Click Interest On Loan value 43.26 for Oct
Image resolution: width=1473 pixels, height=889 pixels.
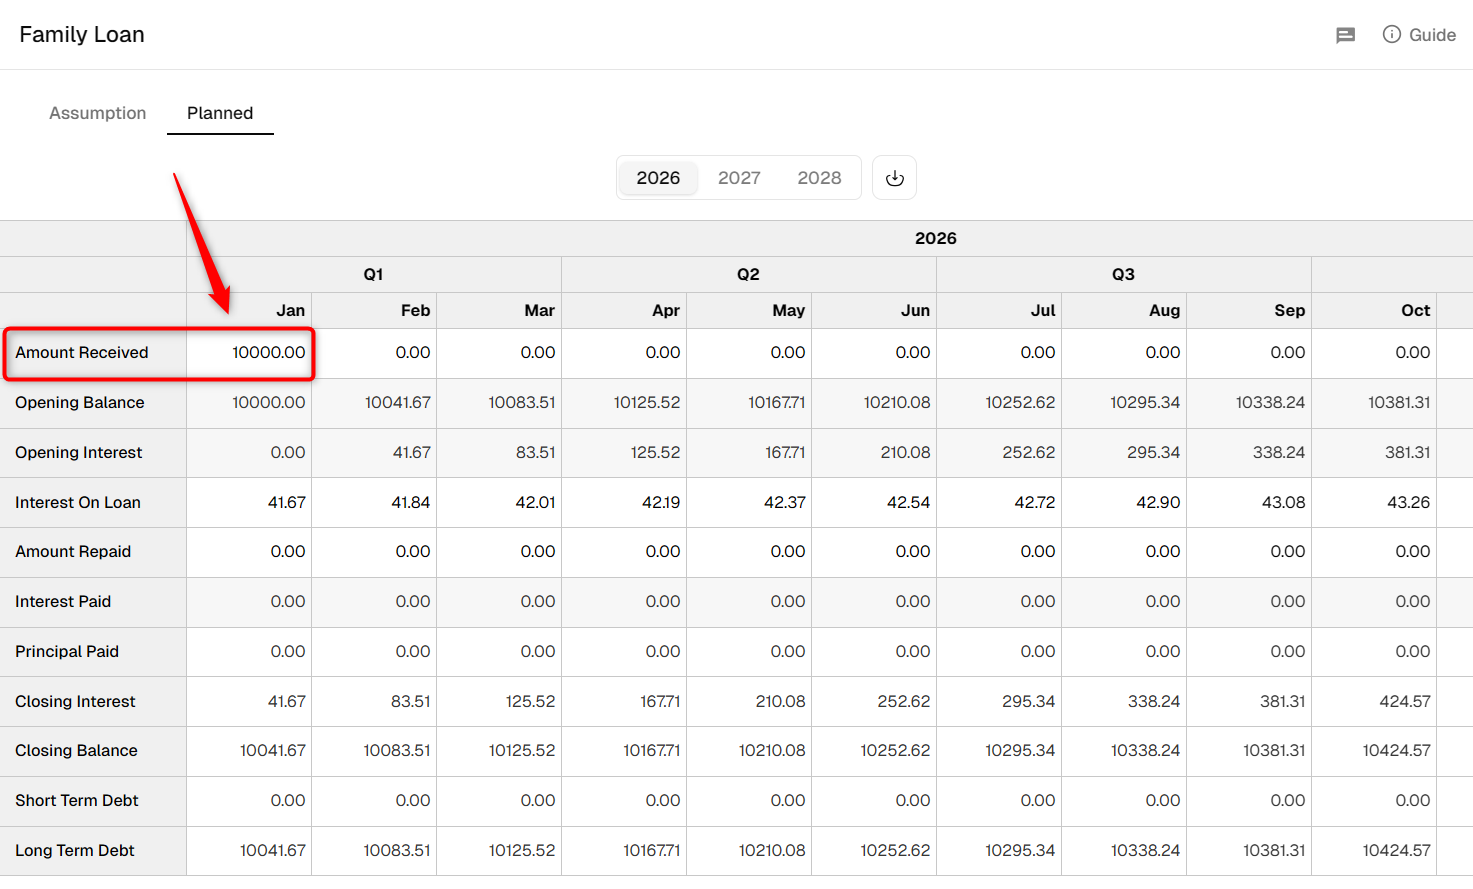(1409, 503)
